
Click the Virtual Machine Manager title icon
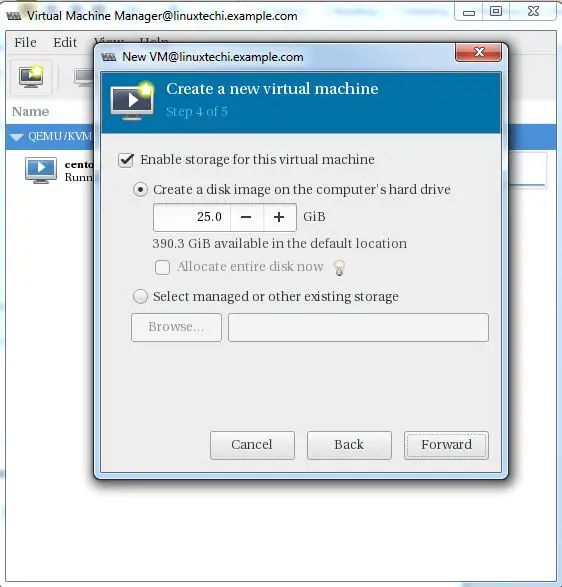coord(13,16)
